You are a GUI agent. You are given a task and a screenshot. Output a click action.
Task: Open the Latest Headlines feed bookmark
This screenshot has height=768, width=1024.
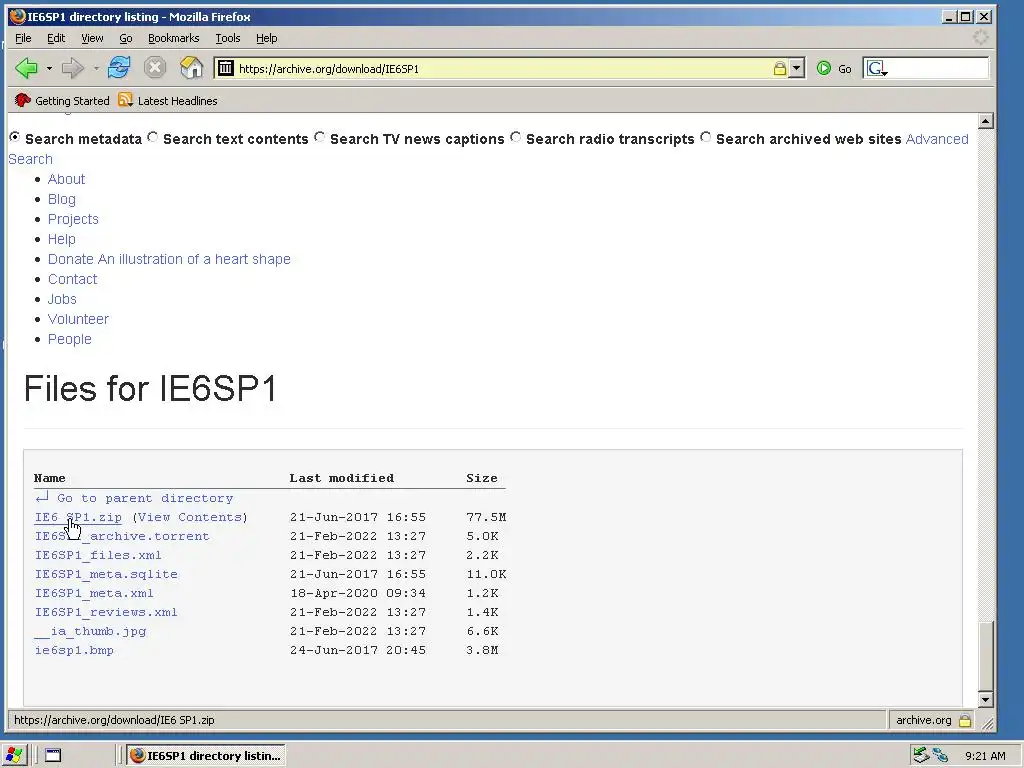click(x=168, y=101)
